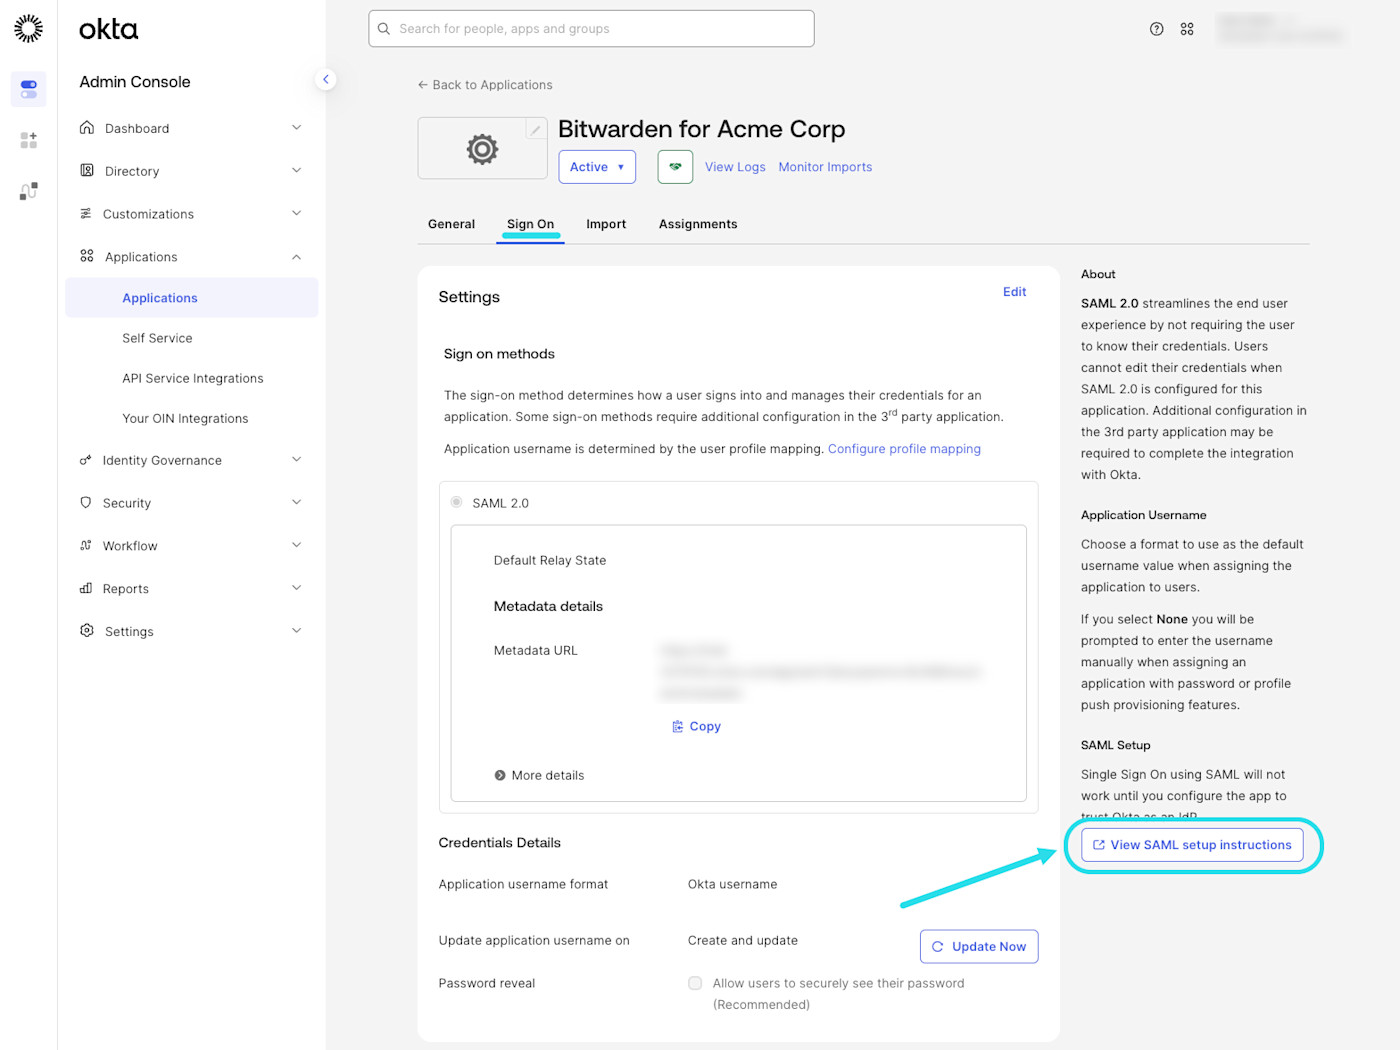The image size is (1400, 1050).
Task: Expand the Directory menu chevron
Action: point(296,170)
